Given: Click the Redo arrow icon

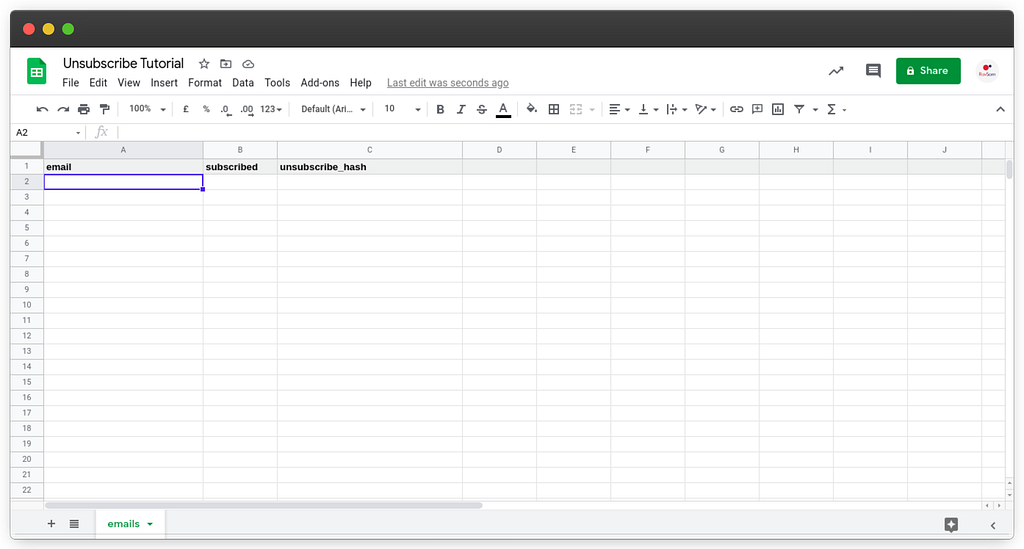Looking at the screenshot, I should click(x=63, y=109).
